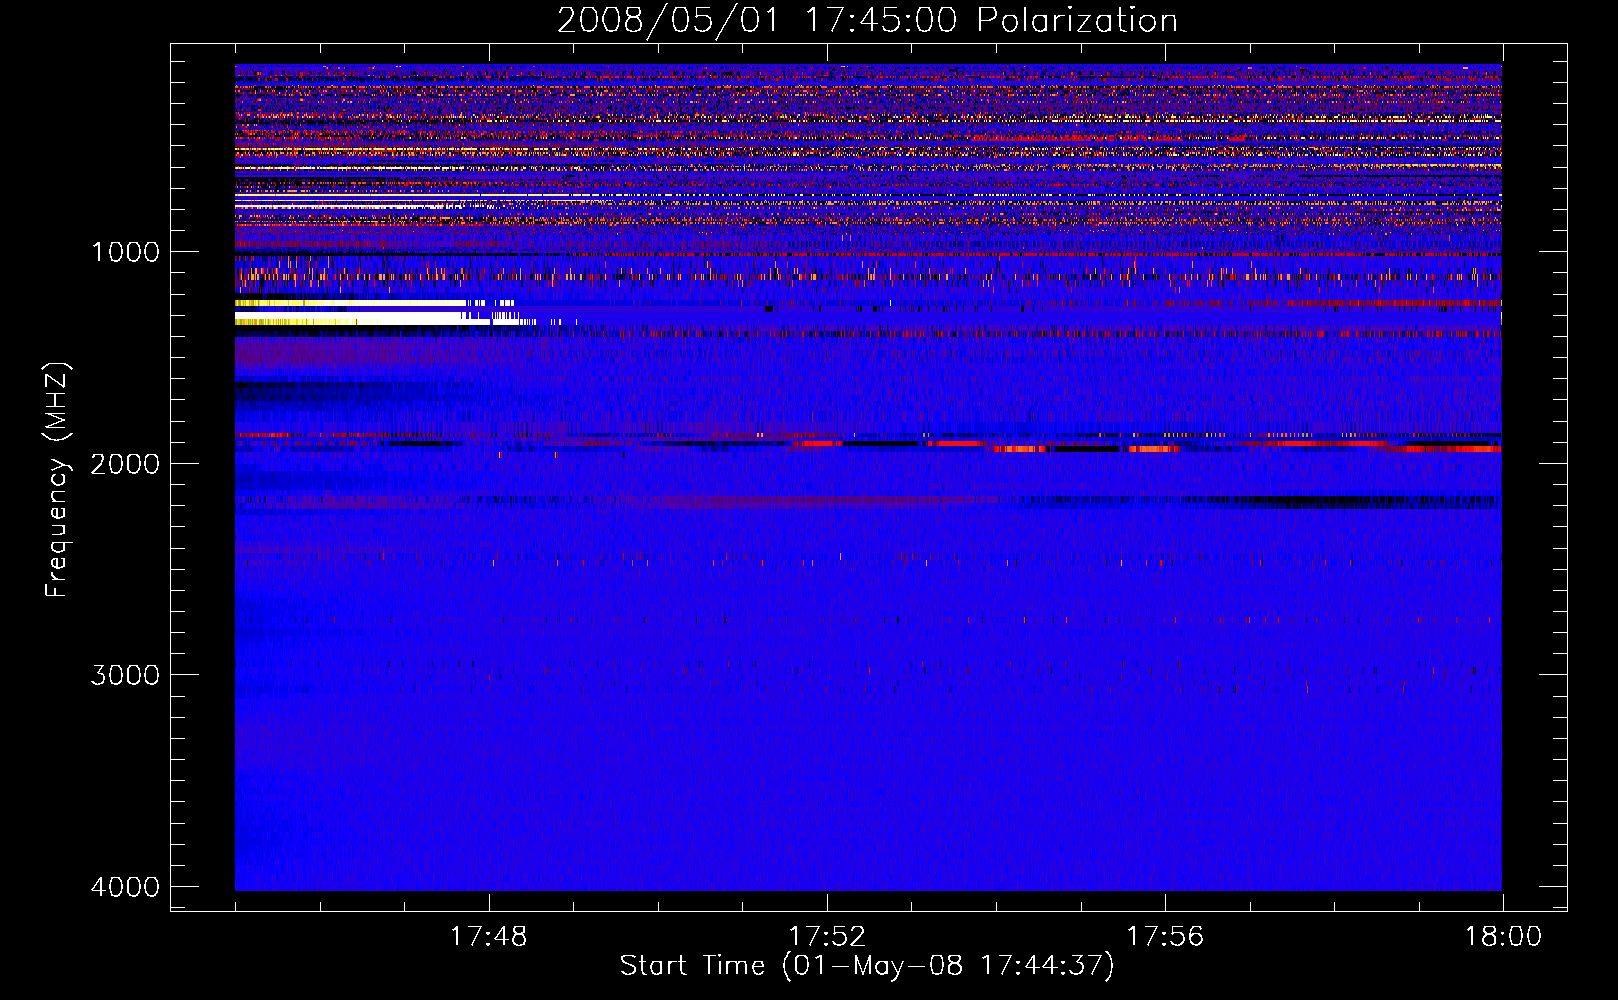Click the 17:48 time tick label
1618x1000 pixels.
click(489, 937)
